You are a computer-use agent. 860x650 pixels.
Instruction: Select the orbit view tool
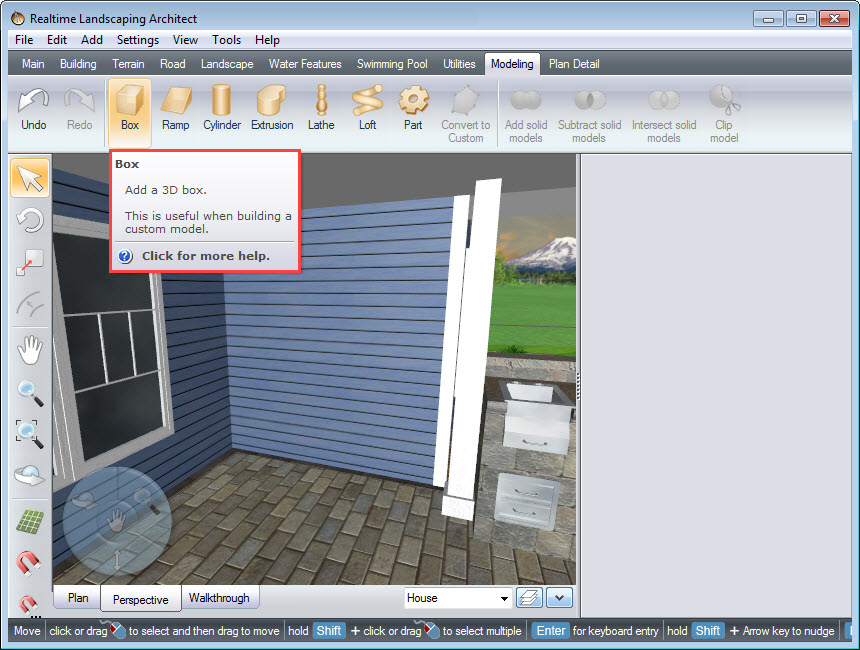click(30, 475)
